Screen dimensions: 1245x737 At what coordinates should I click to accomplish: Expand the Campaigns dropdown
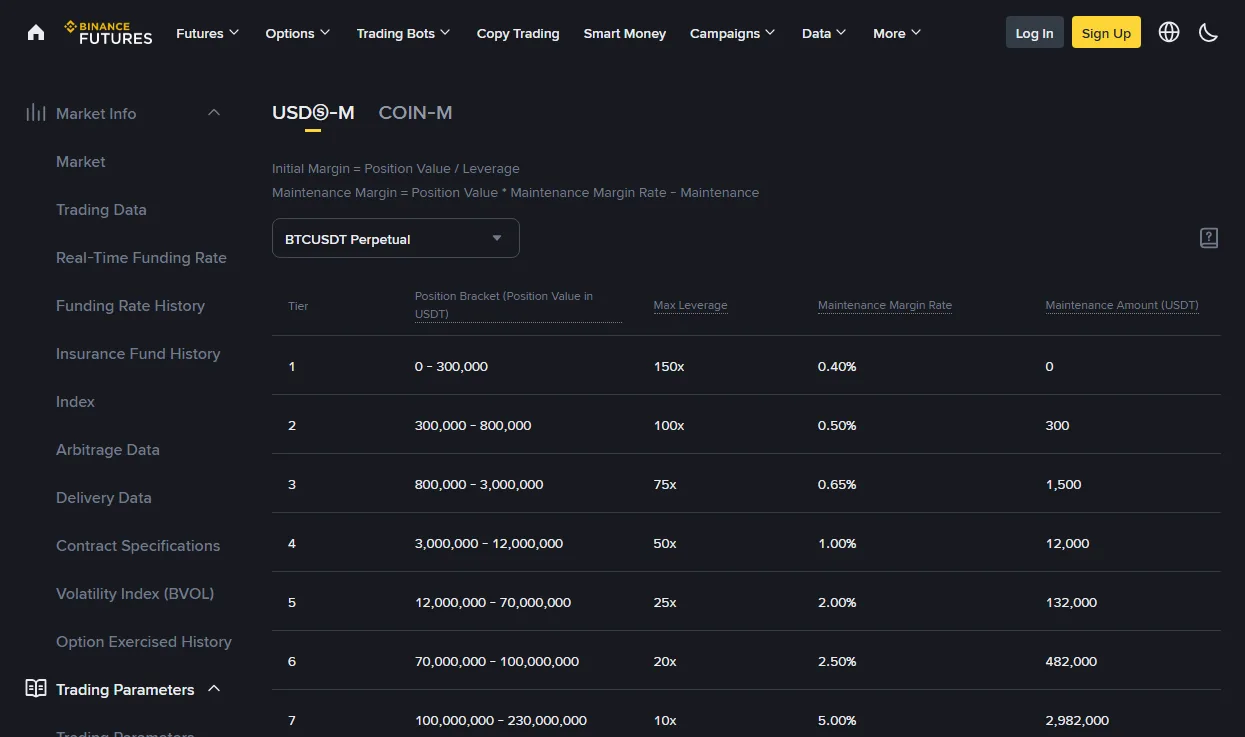click(x=733, y=33)
